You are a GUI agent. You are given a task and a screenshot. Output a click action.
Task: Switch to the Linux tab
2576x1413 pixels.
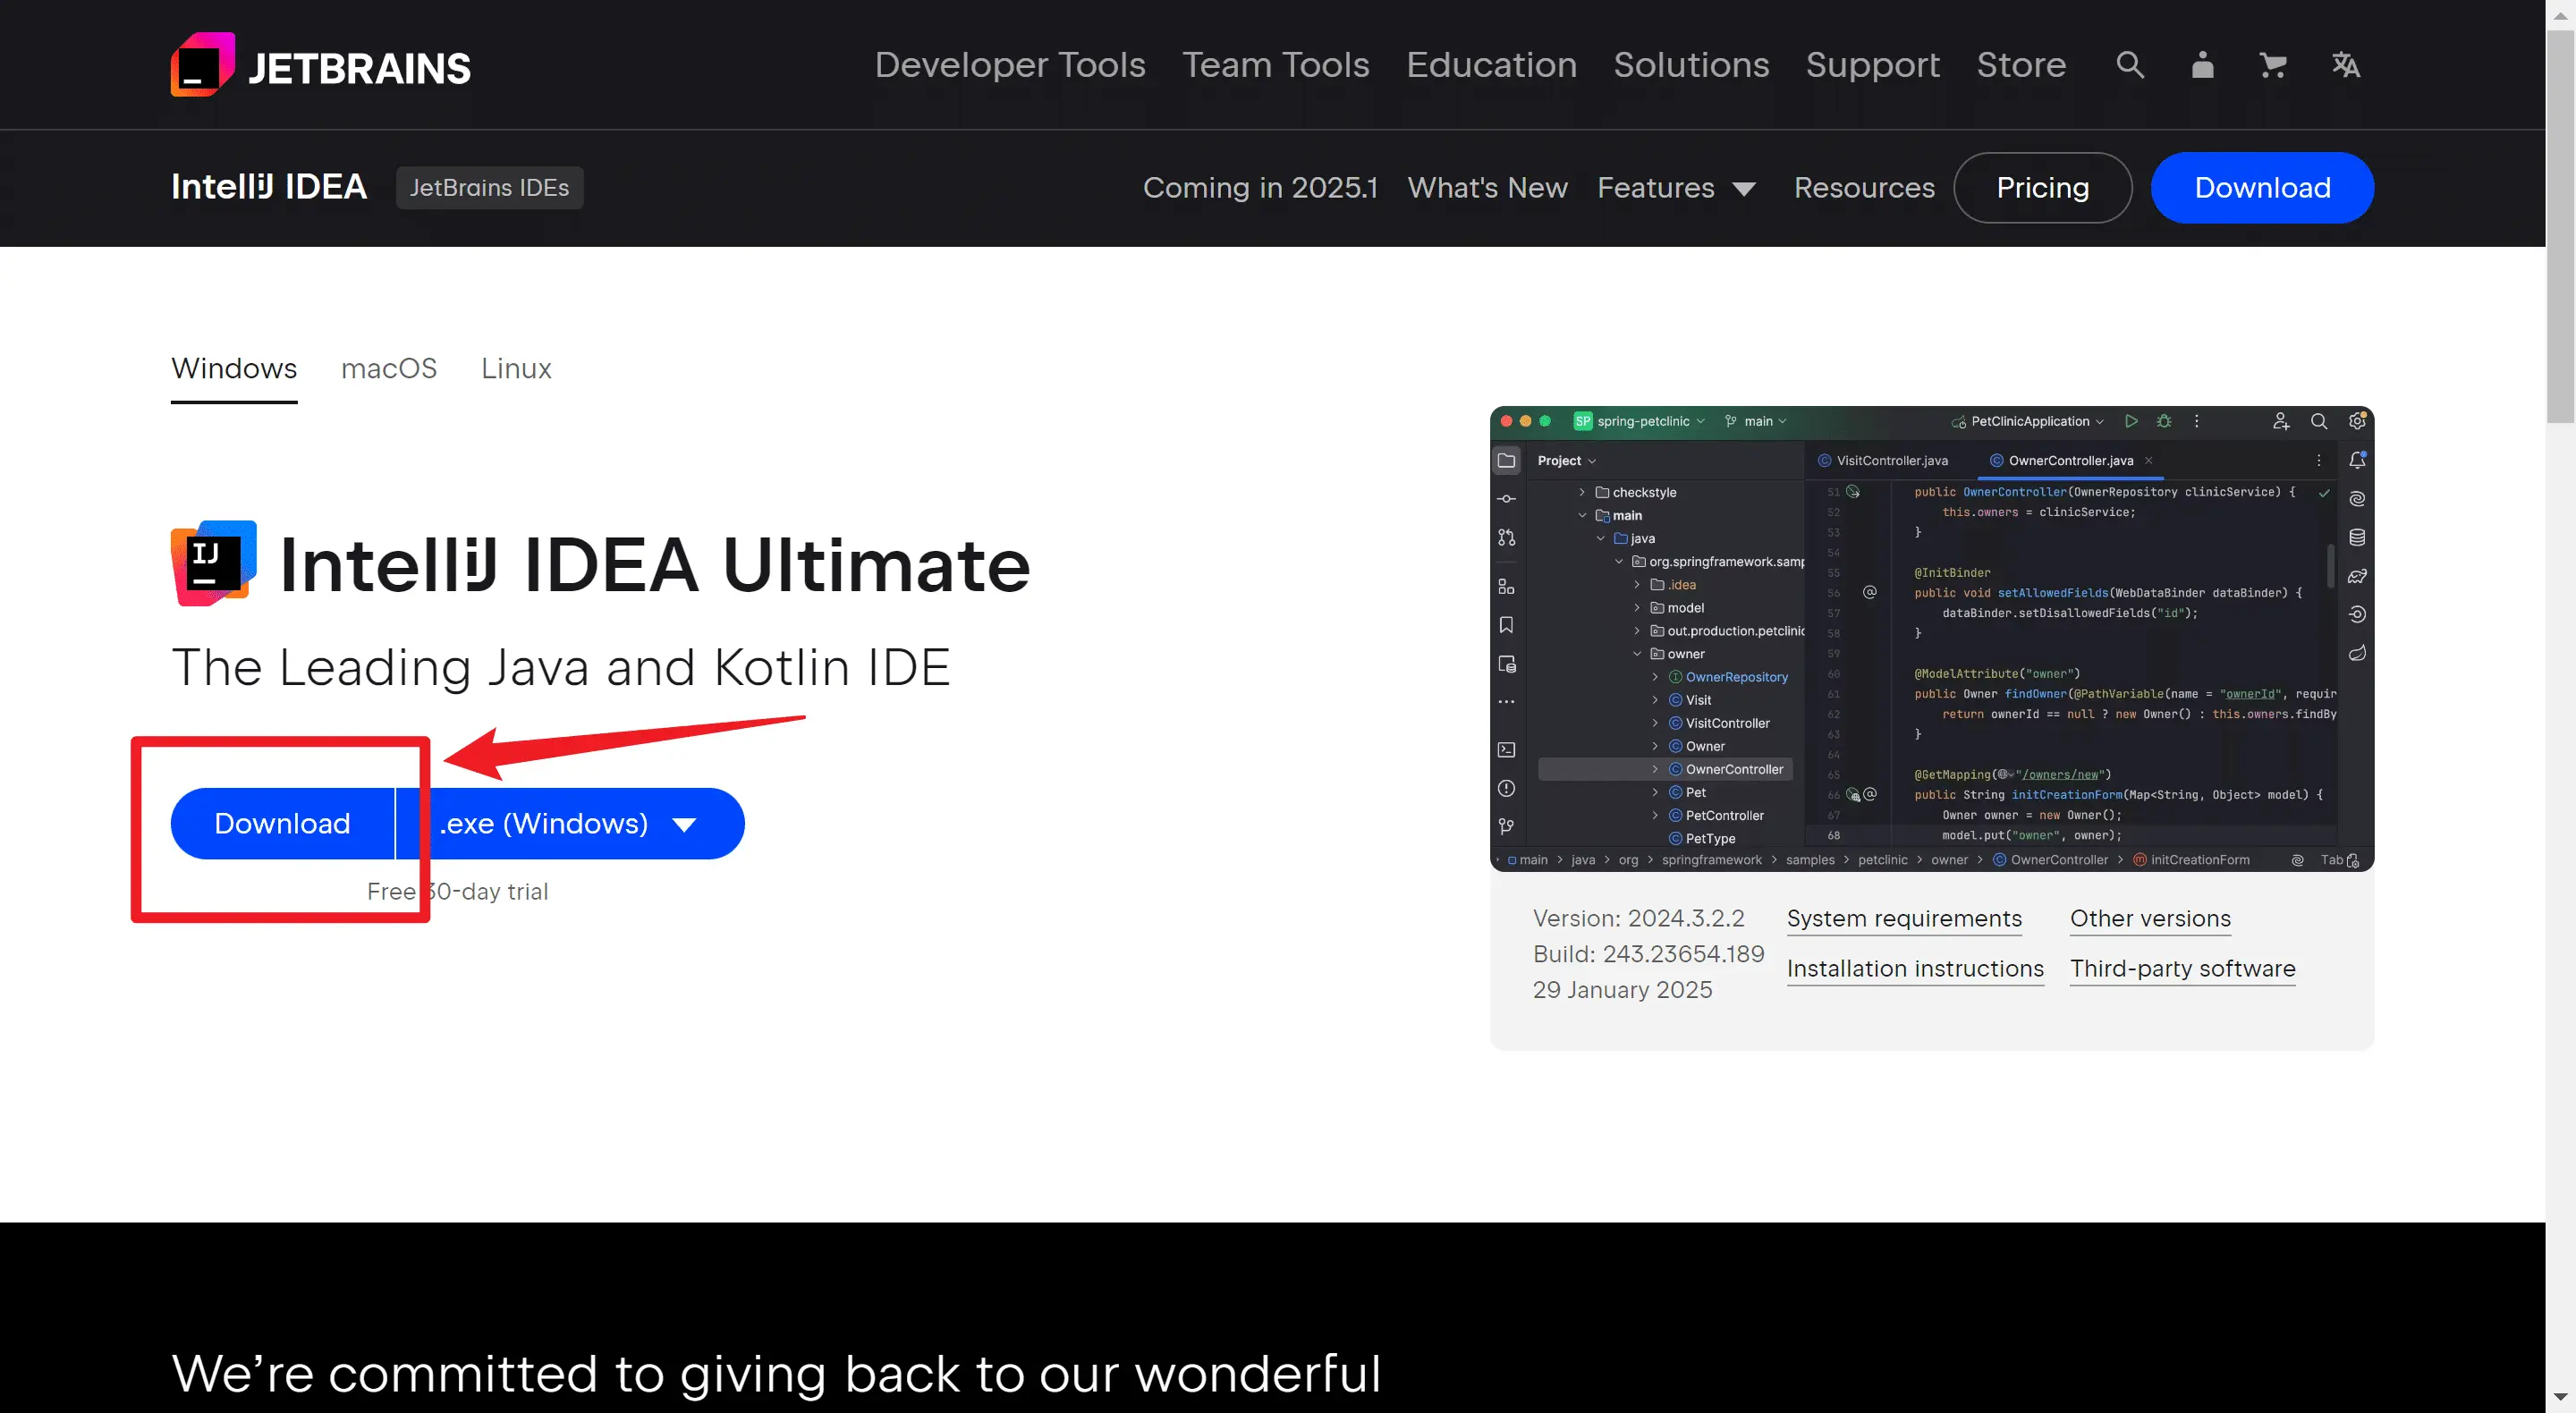(x=516, y=369)
